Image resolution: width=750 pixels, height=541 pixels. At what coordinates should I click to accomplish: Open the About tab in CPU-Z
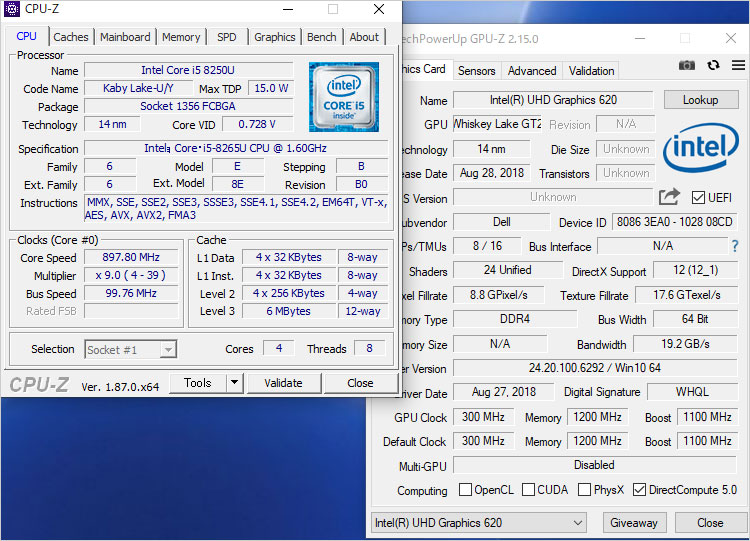364,37
